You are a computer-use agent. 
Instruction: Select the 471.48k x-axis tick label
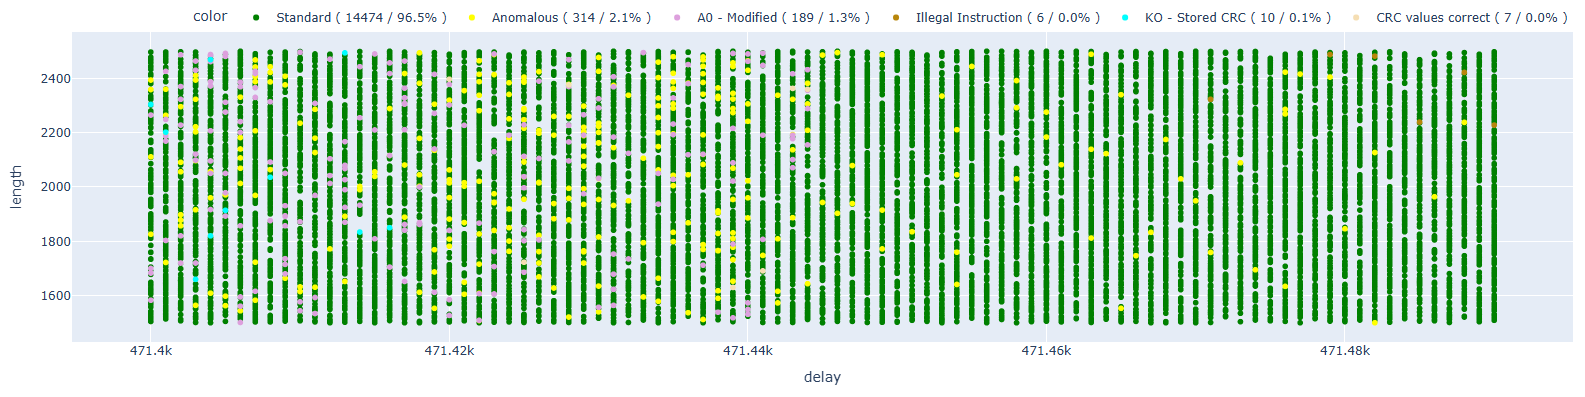point(1345,351)
